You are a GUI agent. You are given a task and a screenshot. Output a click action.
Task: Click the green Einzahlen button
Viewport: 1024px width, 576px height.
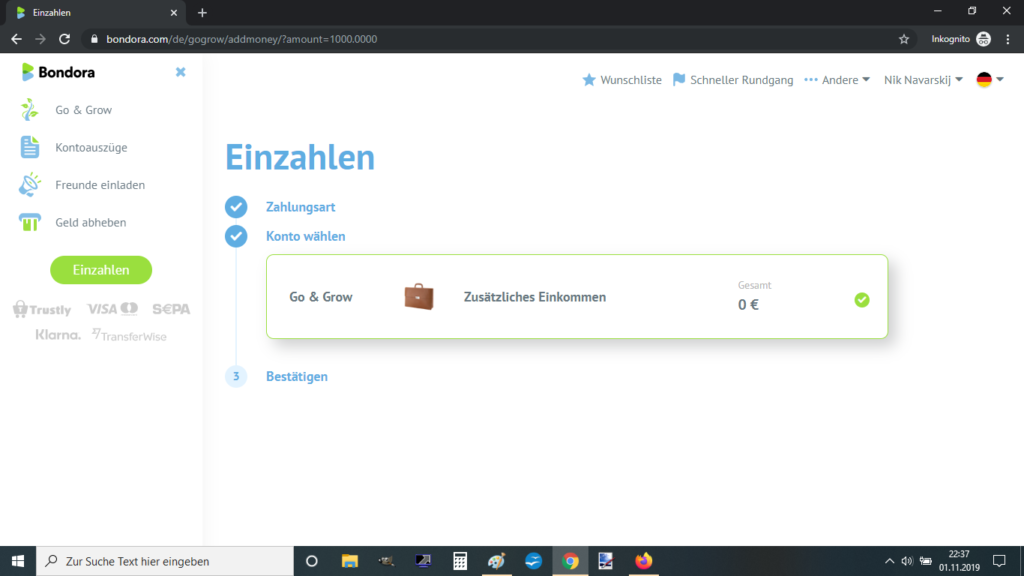[x=101, y=270]
